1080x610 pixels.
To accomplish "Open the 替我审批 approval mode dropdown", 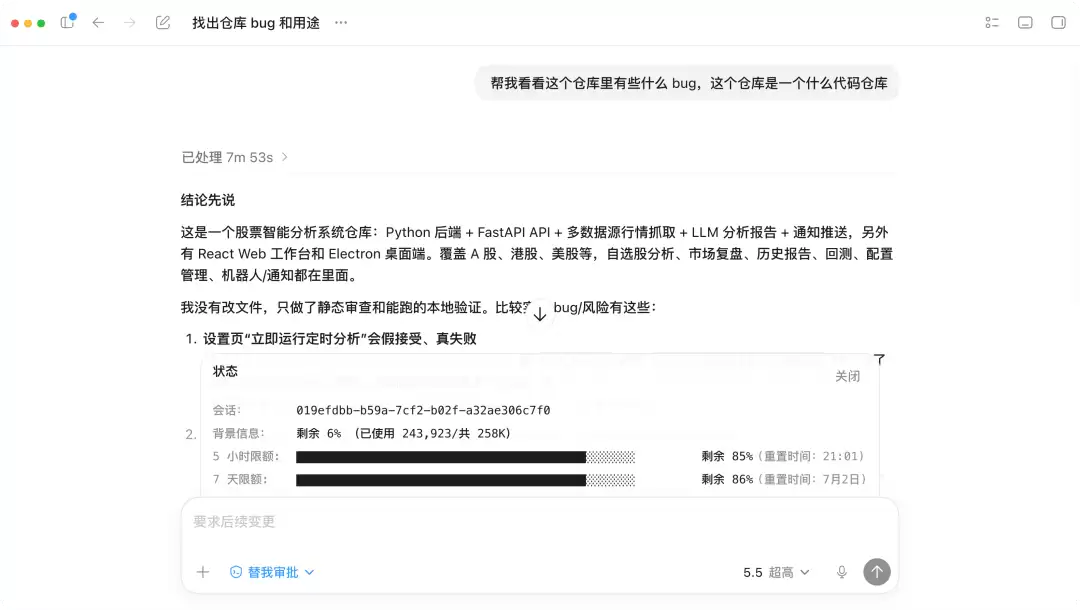I will click(272, 572).
